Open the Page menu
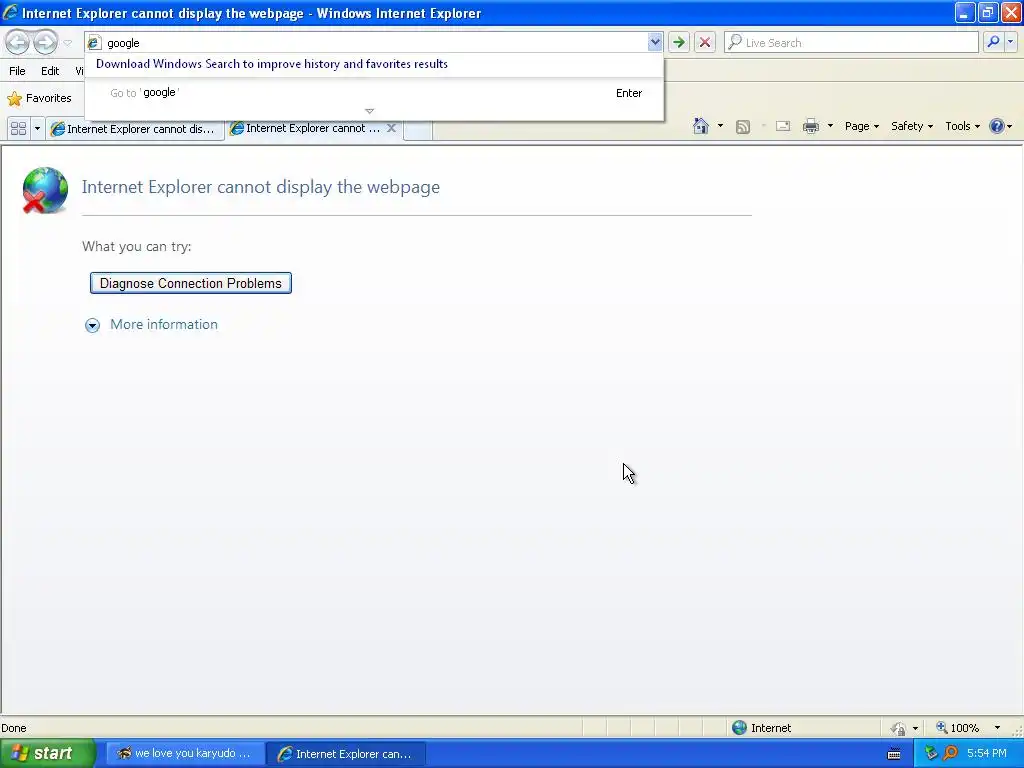The image size is (1024, 768). (x=861, y=126)
